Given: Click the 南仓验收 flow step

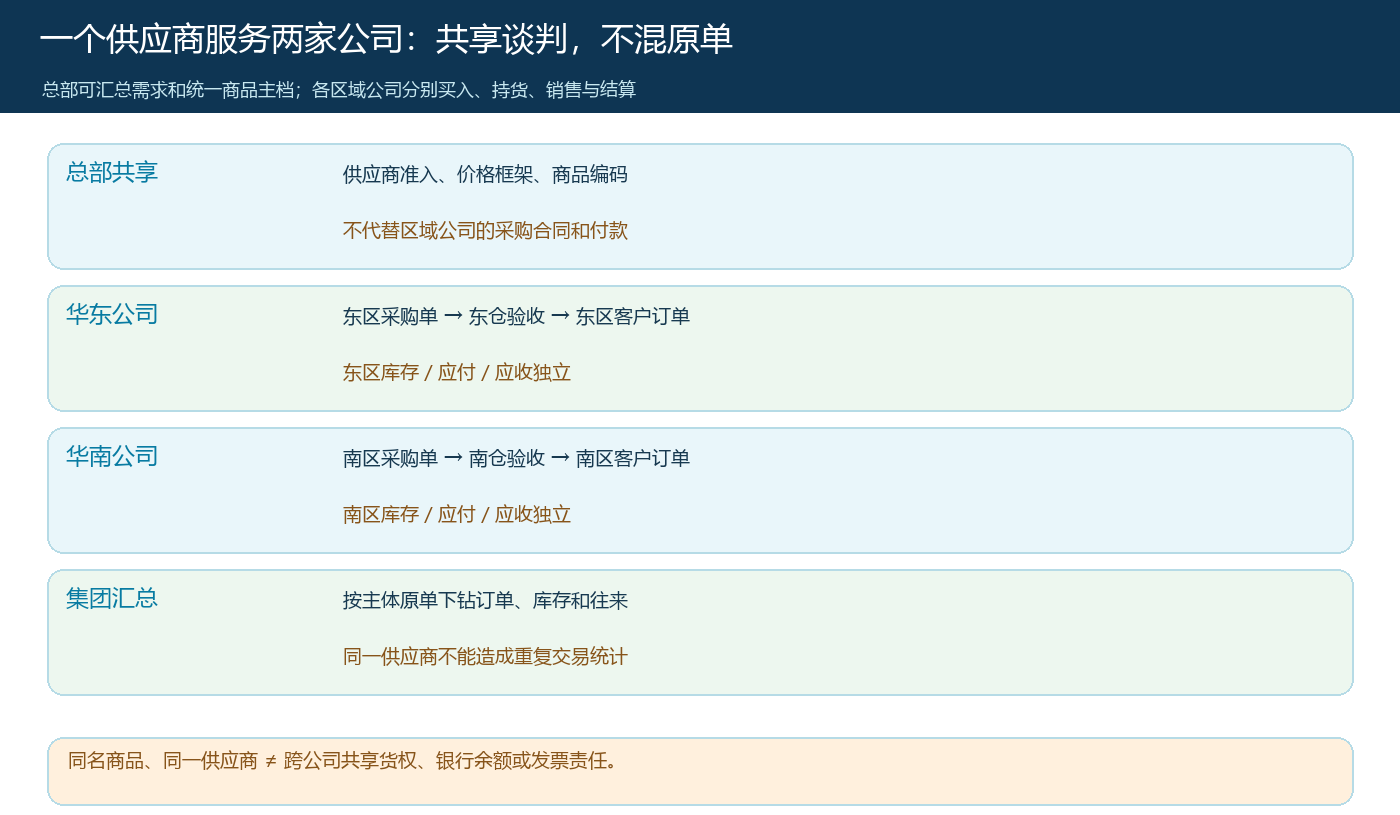Looking at the screenshot, I should point(507,458).
